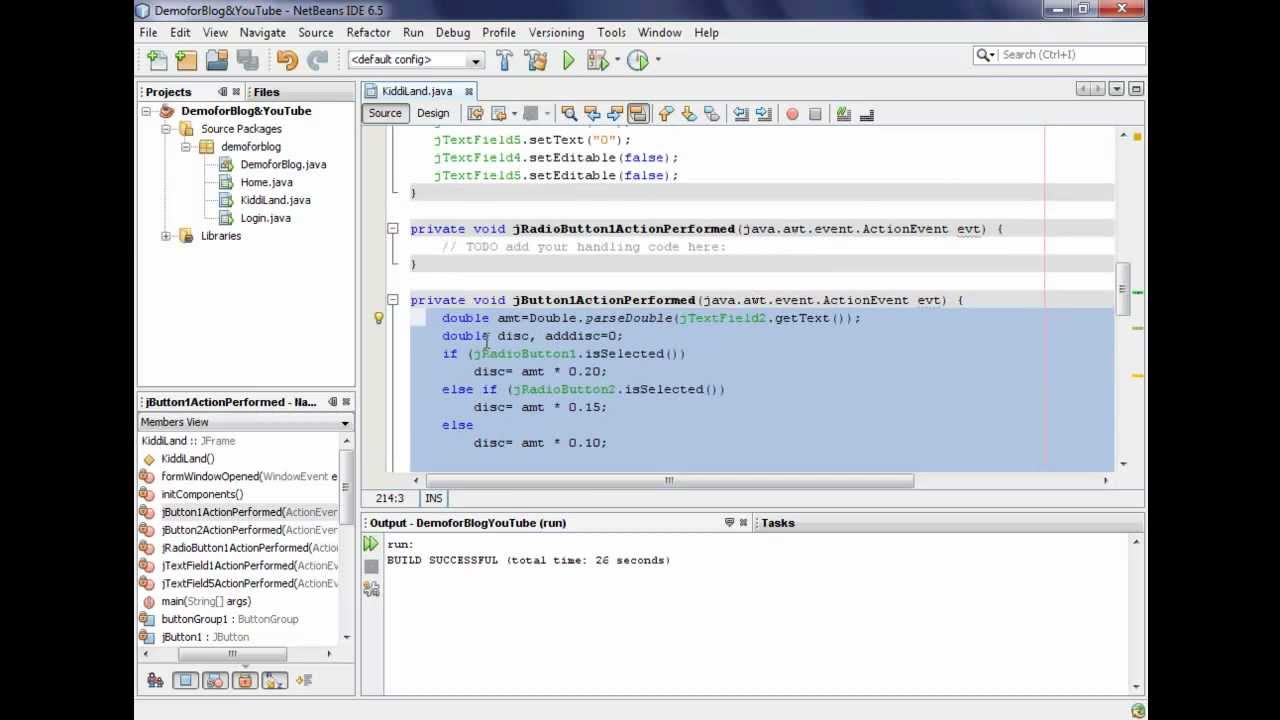This screenshot has width=1280, height=720.
Task: Click the grey Redo arrow
Action: coord(318,60)
